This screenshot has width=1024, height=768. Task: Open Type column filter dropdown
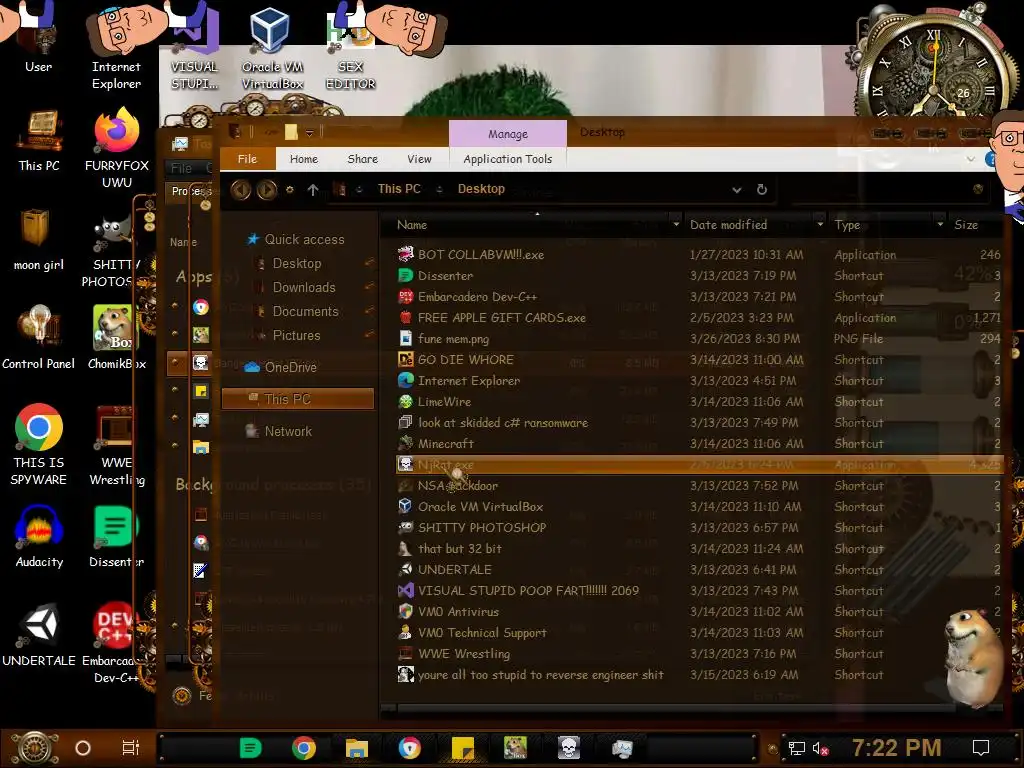tap(940, 225)
